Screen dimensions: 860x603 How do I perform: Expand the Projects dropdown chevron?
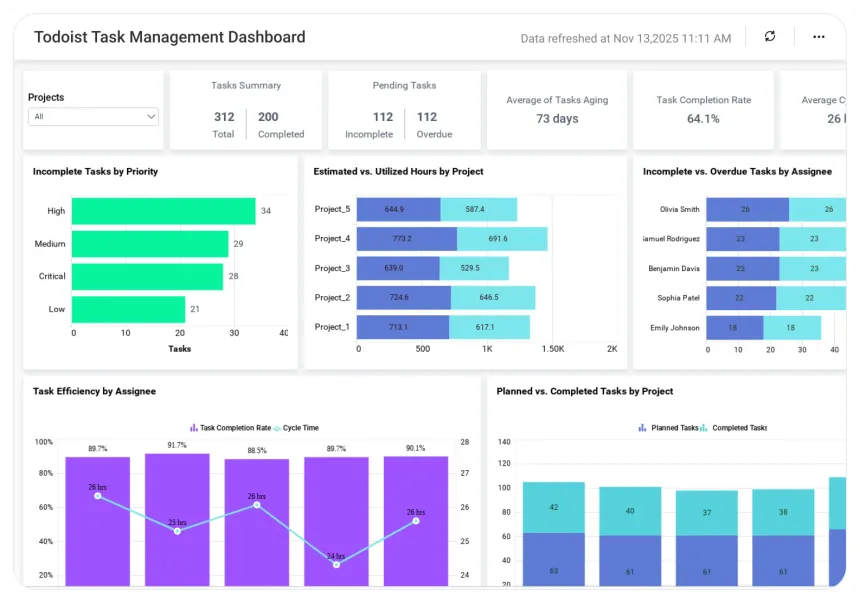(151, 116)
